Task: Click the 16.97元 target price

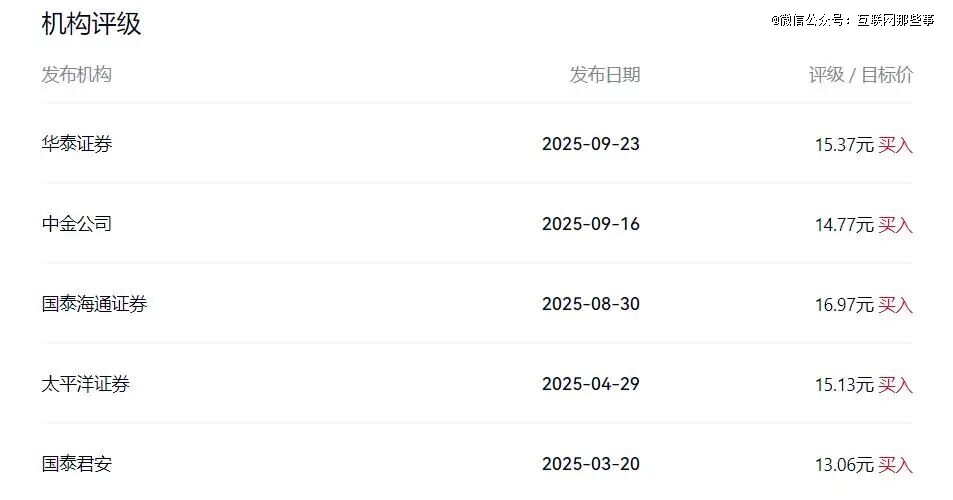Action: click(844, 305)
